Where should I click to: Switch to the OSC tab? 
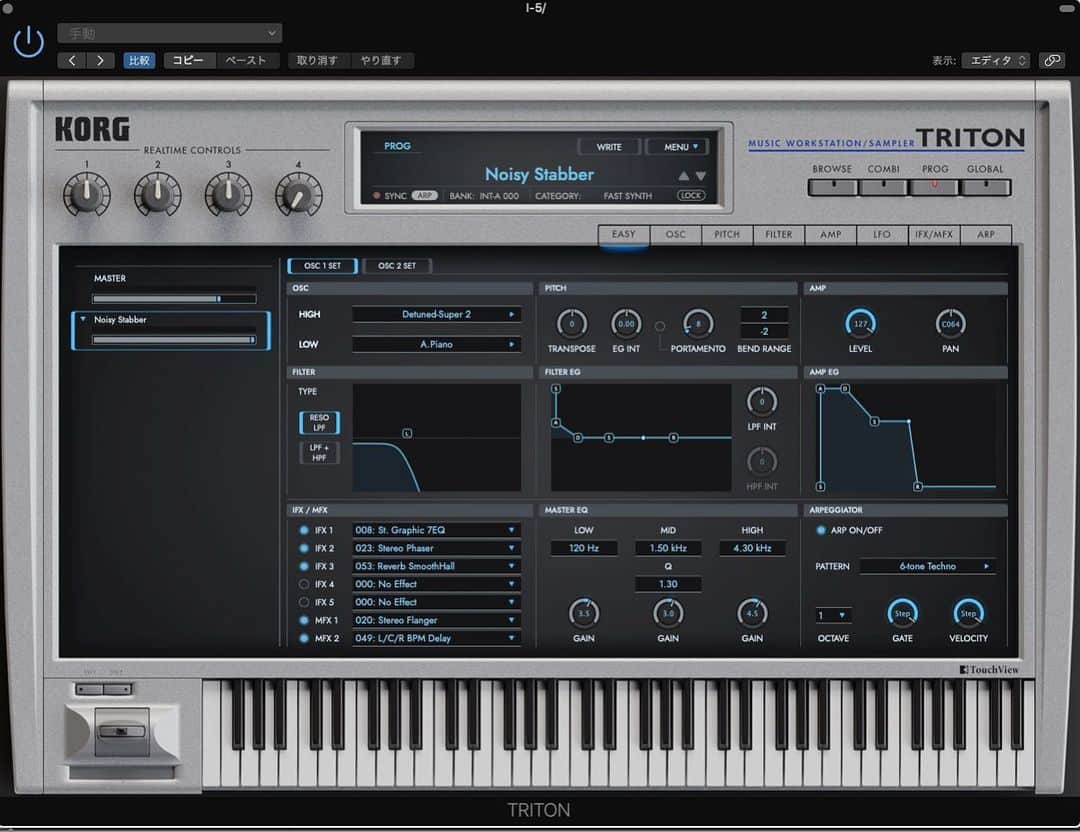point(676,235)
